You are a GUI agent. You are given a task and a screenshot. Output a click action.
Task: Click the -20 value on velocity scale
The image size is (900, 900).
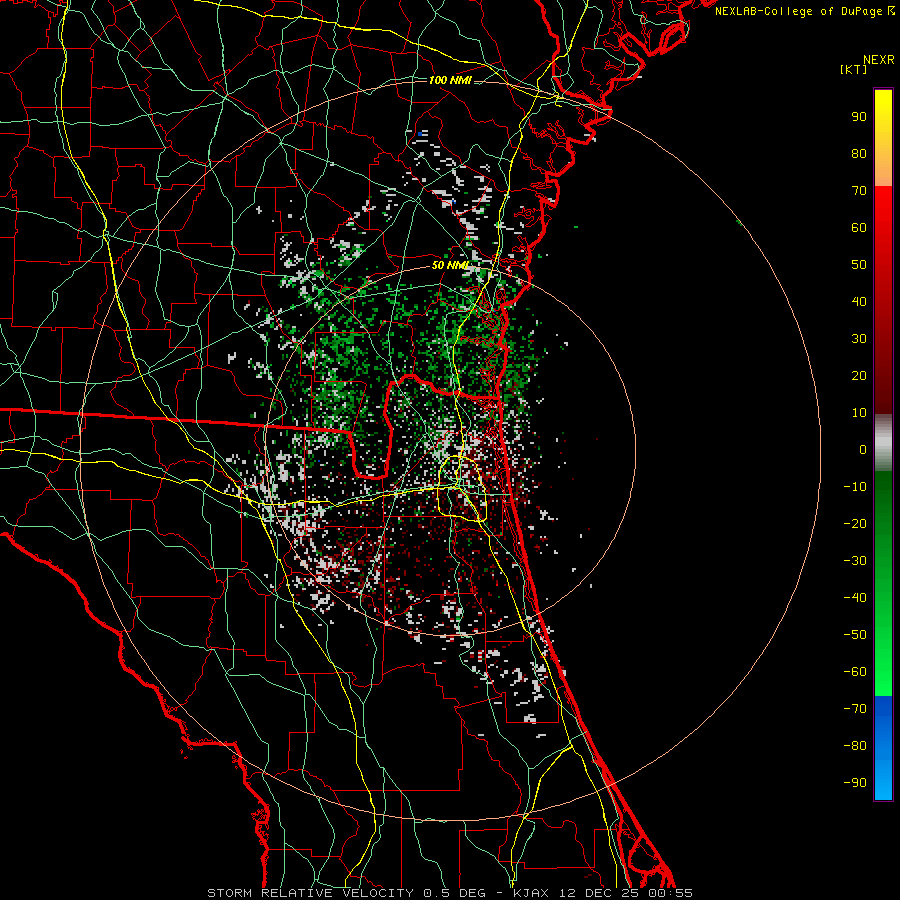click(x=855, y=523)
